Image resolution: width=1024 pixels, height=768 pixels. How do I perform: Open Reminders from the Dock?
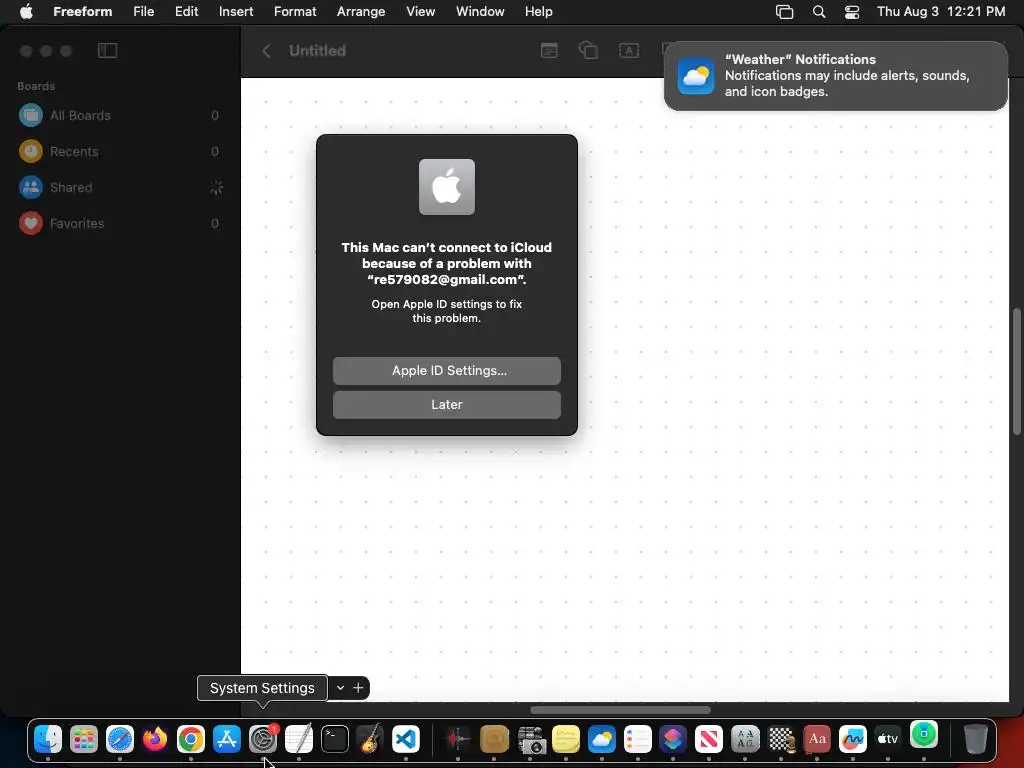638,739
